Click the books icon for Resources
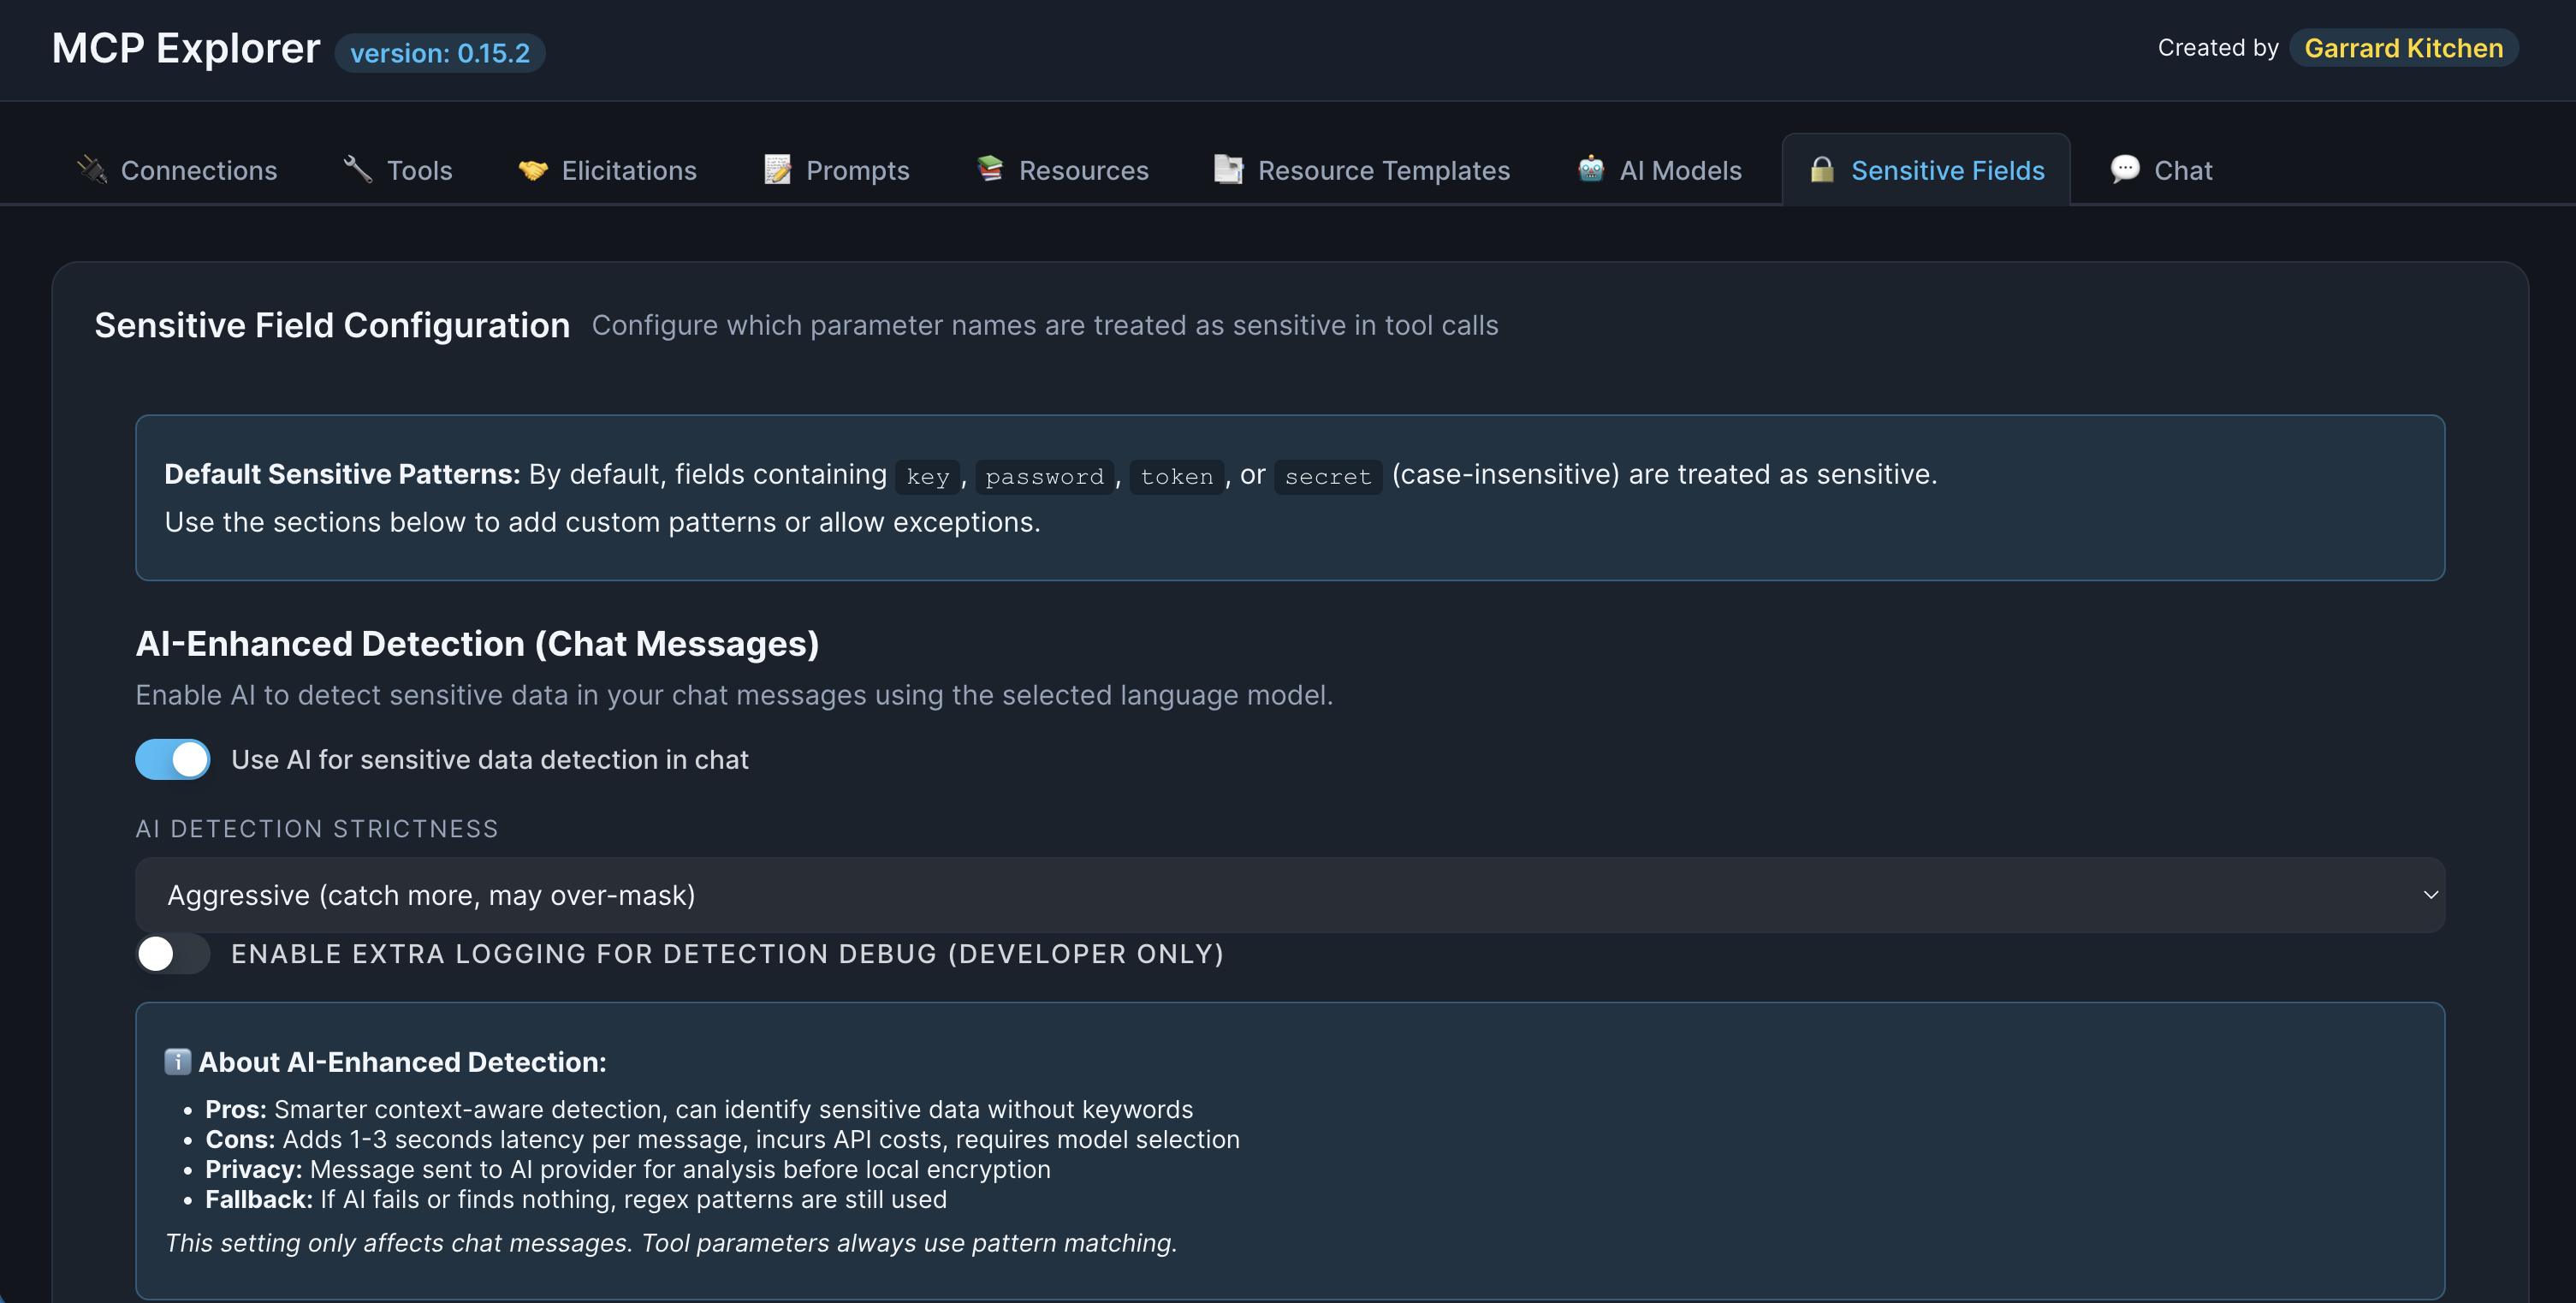Viewport: 2576px width, 1303px height. point(990,169)
